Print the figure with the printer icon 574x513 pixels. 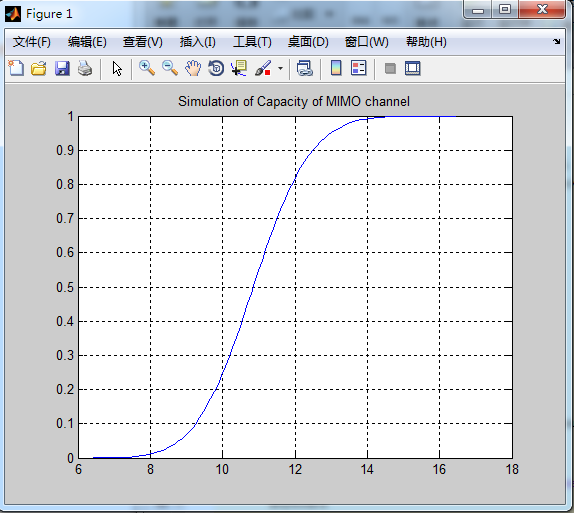tap(85, 68)
